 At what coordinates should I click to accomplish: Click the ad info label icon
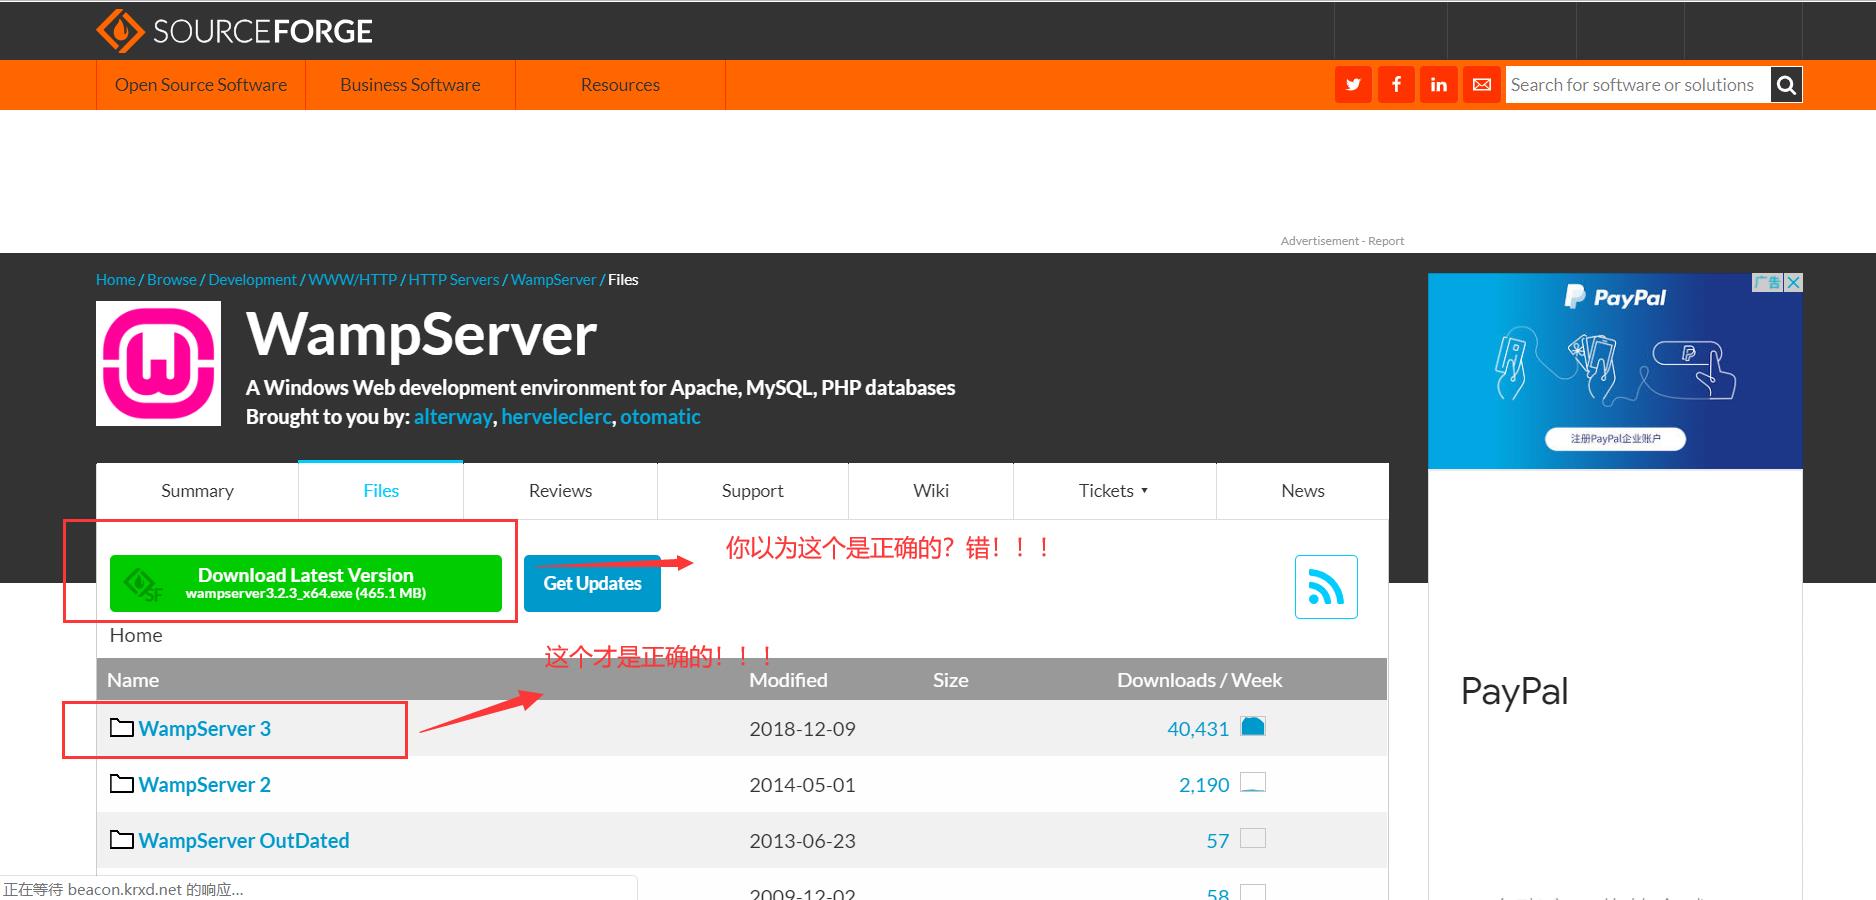[x=1768, y=283]
